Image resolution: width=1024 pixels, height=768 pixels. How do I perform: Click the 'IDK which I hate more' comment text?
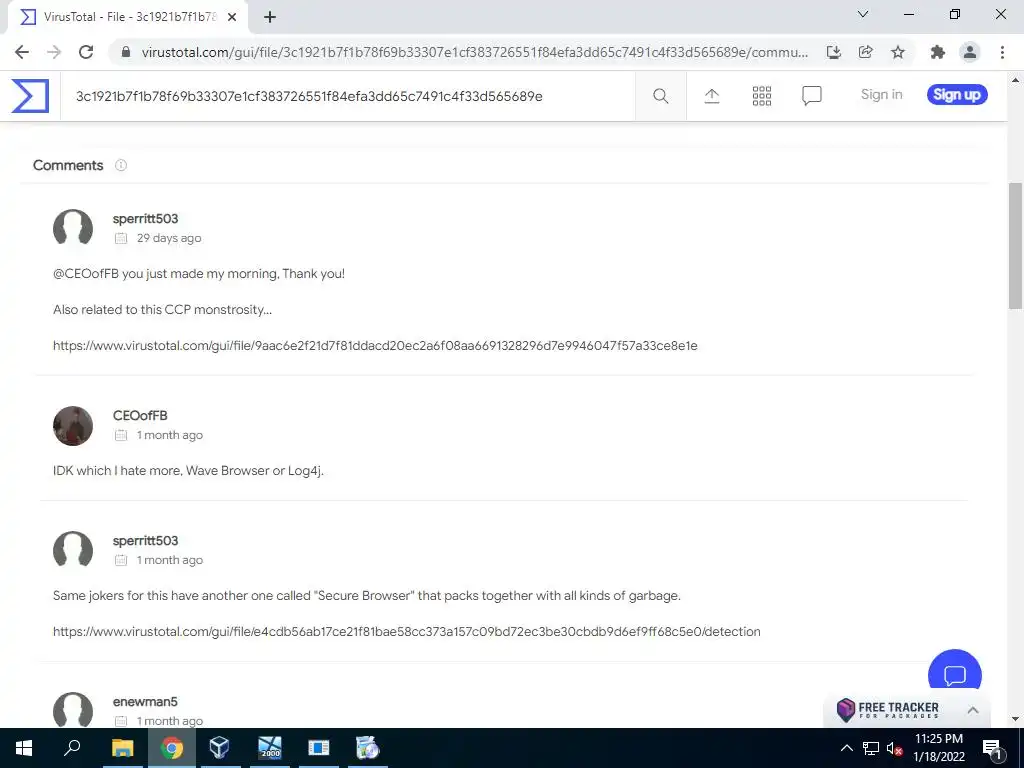click(188, 471)
